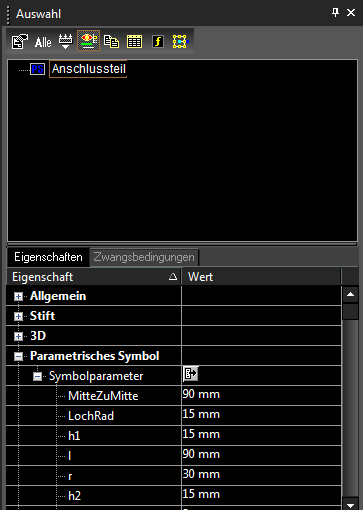Expand the Stift group
The image size is (363, 510).
click(x=19, y=316)
